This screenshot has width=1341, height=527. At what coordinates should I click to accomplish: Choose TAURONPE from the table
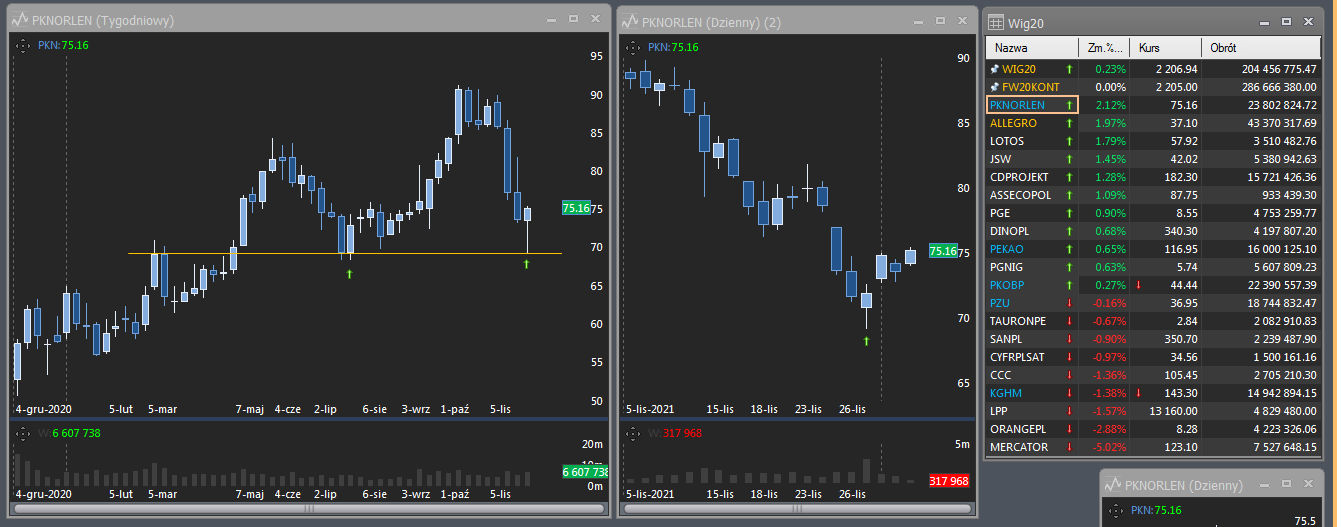(x=1018, y=321)
